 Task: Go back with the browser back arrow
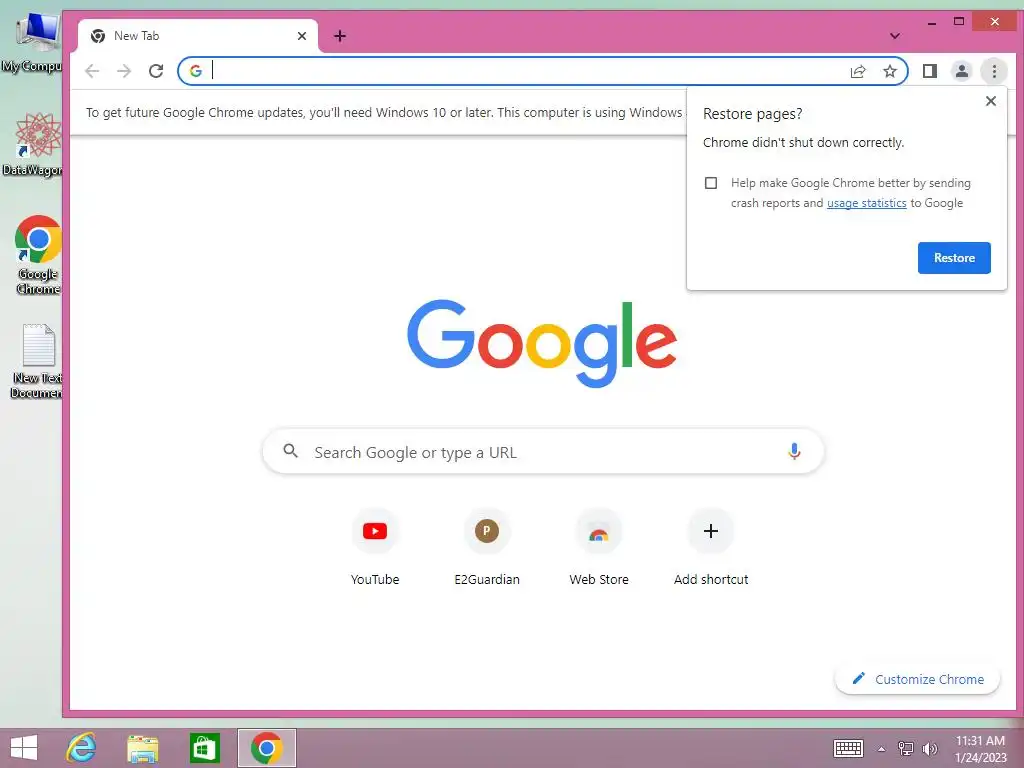(x=92, y=71)
